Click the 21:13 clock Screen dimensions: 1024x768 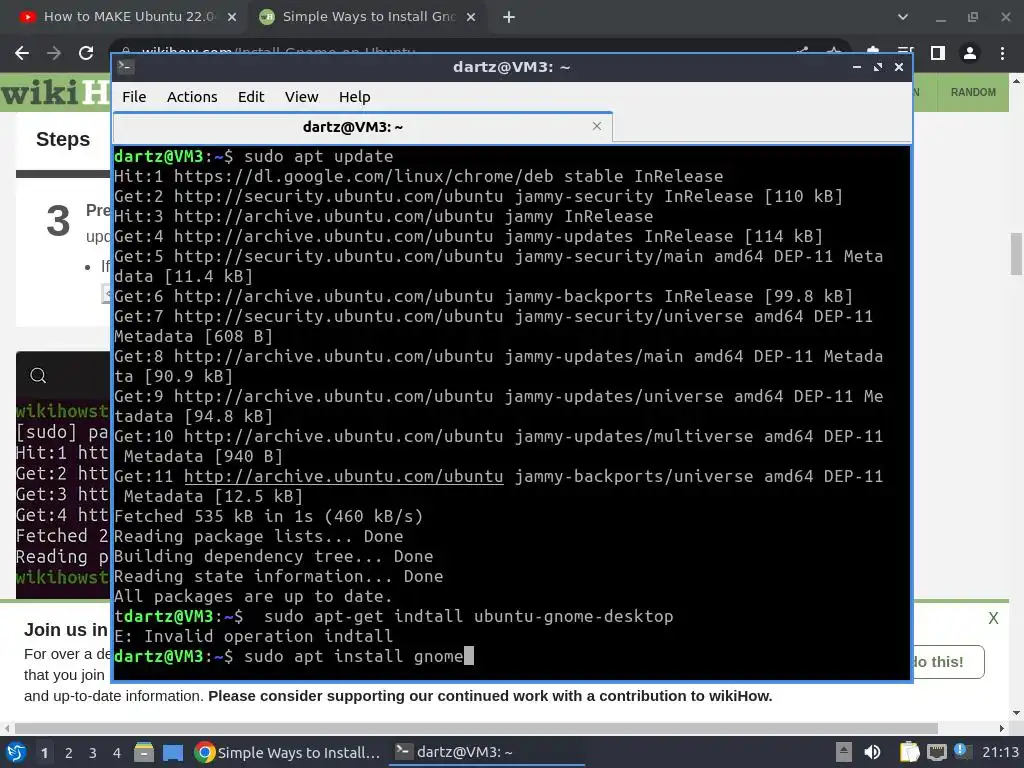pos(1000,752)
